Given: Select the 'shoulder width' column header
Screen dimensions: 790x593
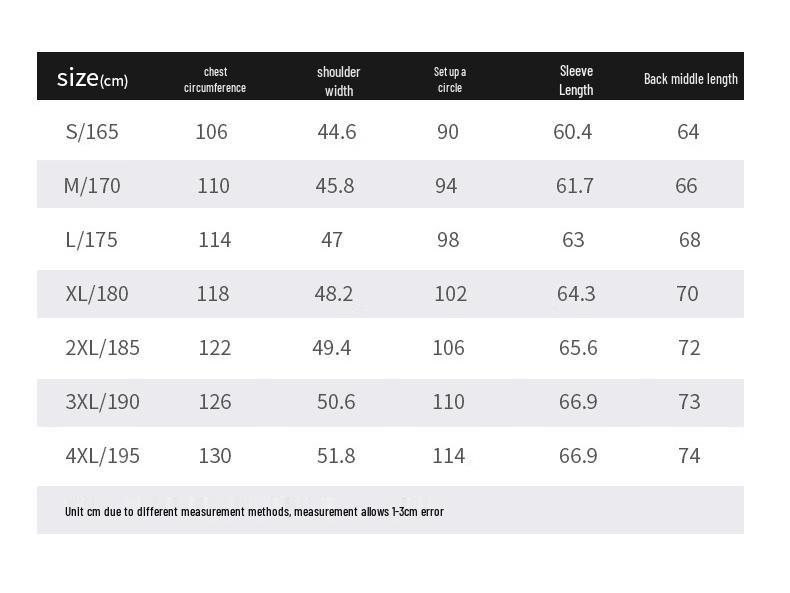Looking at the screenshot, I should pyautogui.click(x=339, y=80).
